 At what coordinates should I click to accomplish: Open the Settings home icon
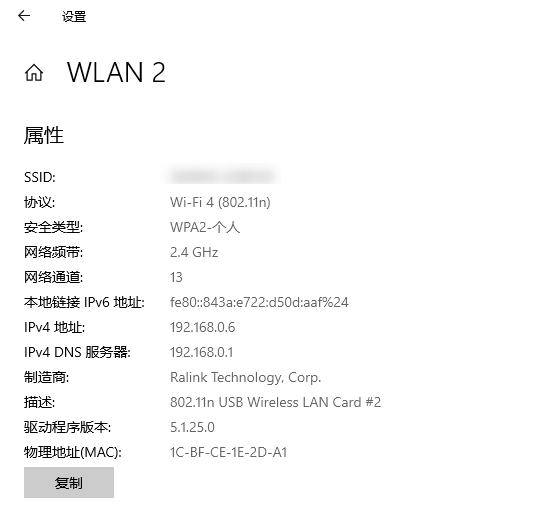34,73
